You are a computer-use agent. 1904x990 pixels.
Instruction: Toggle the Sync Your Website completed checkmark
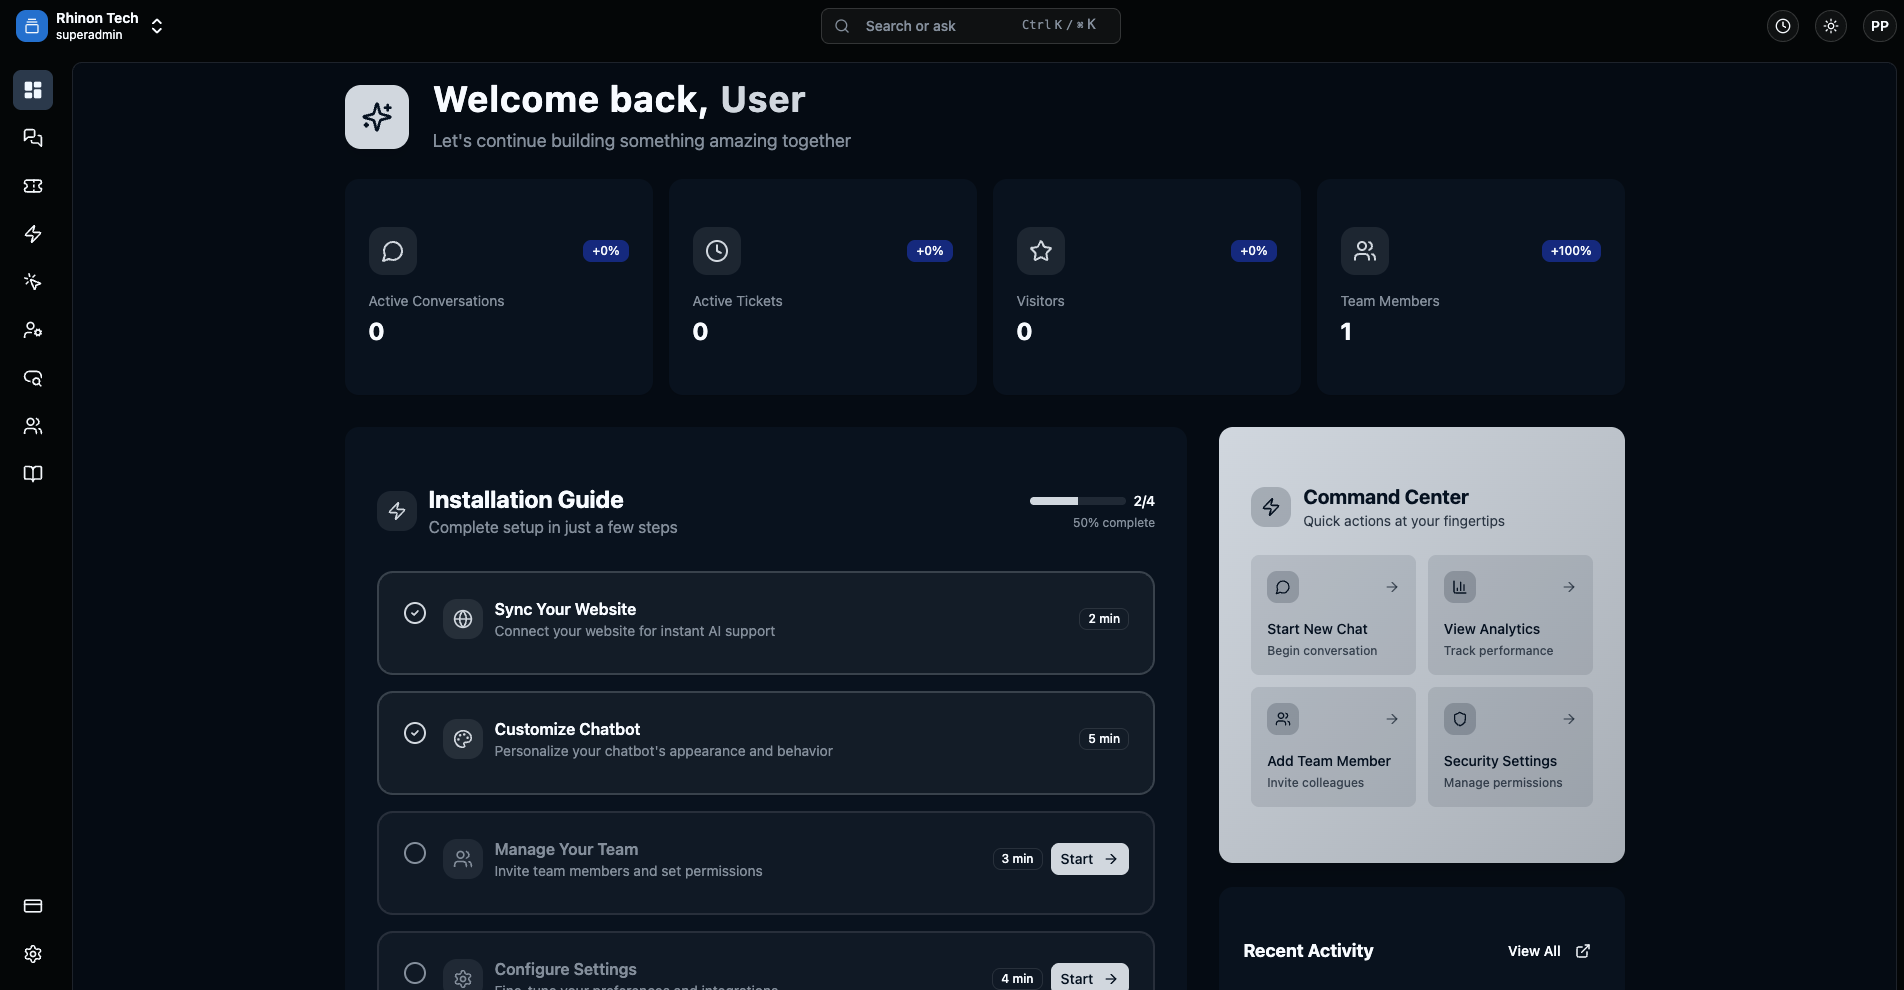[415, 613]
